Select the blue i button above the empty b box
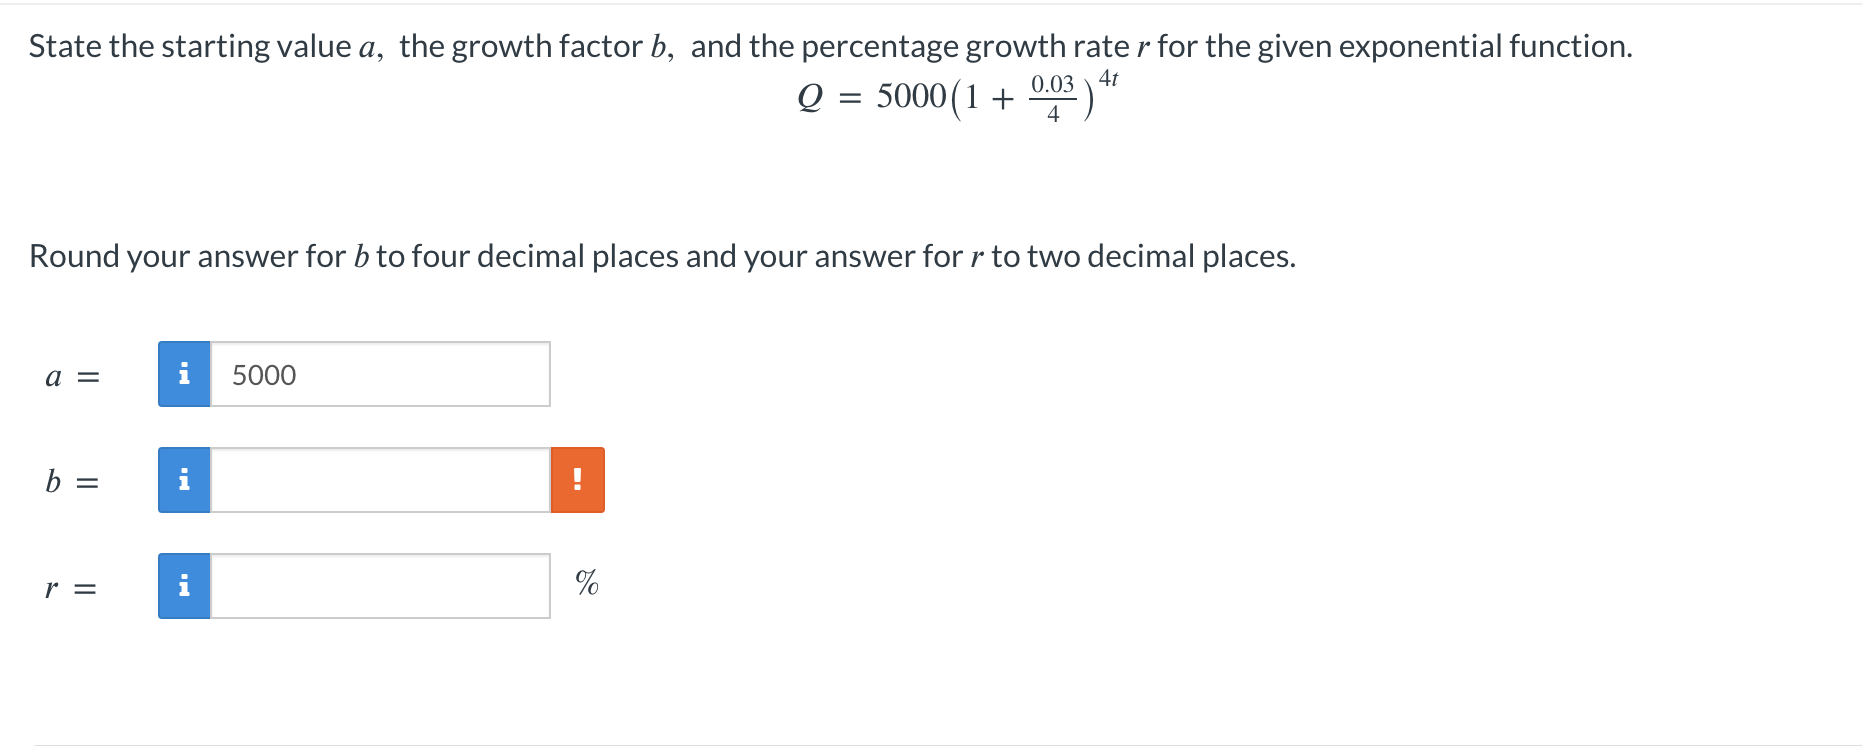Image resolution: width=1862 pixels, height=746 pixels. tap(183, 480)
